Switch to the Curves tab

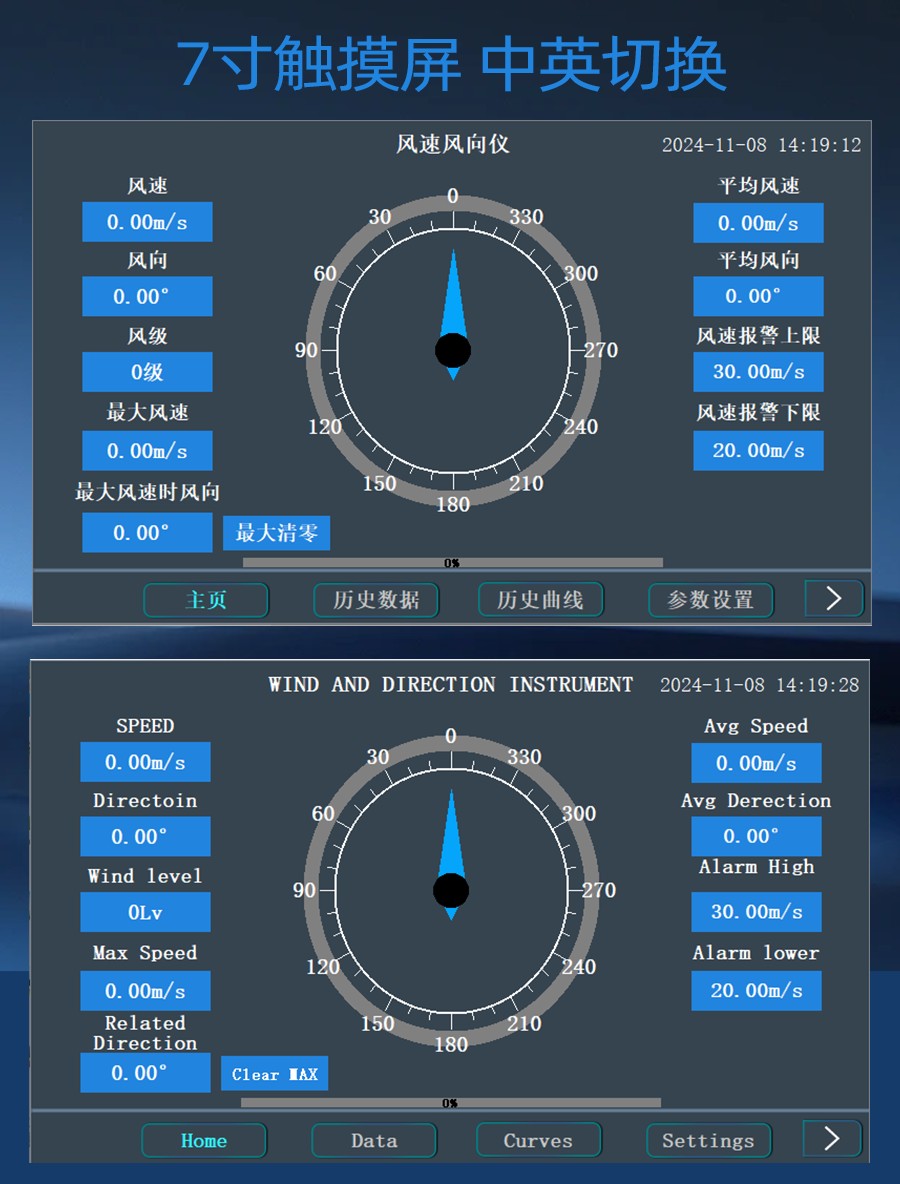pos(539,1139)
